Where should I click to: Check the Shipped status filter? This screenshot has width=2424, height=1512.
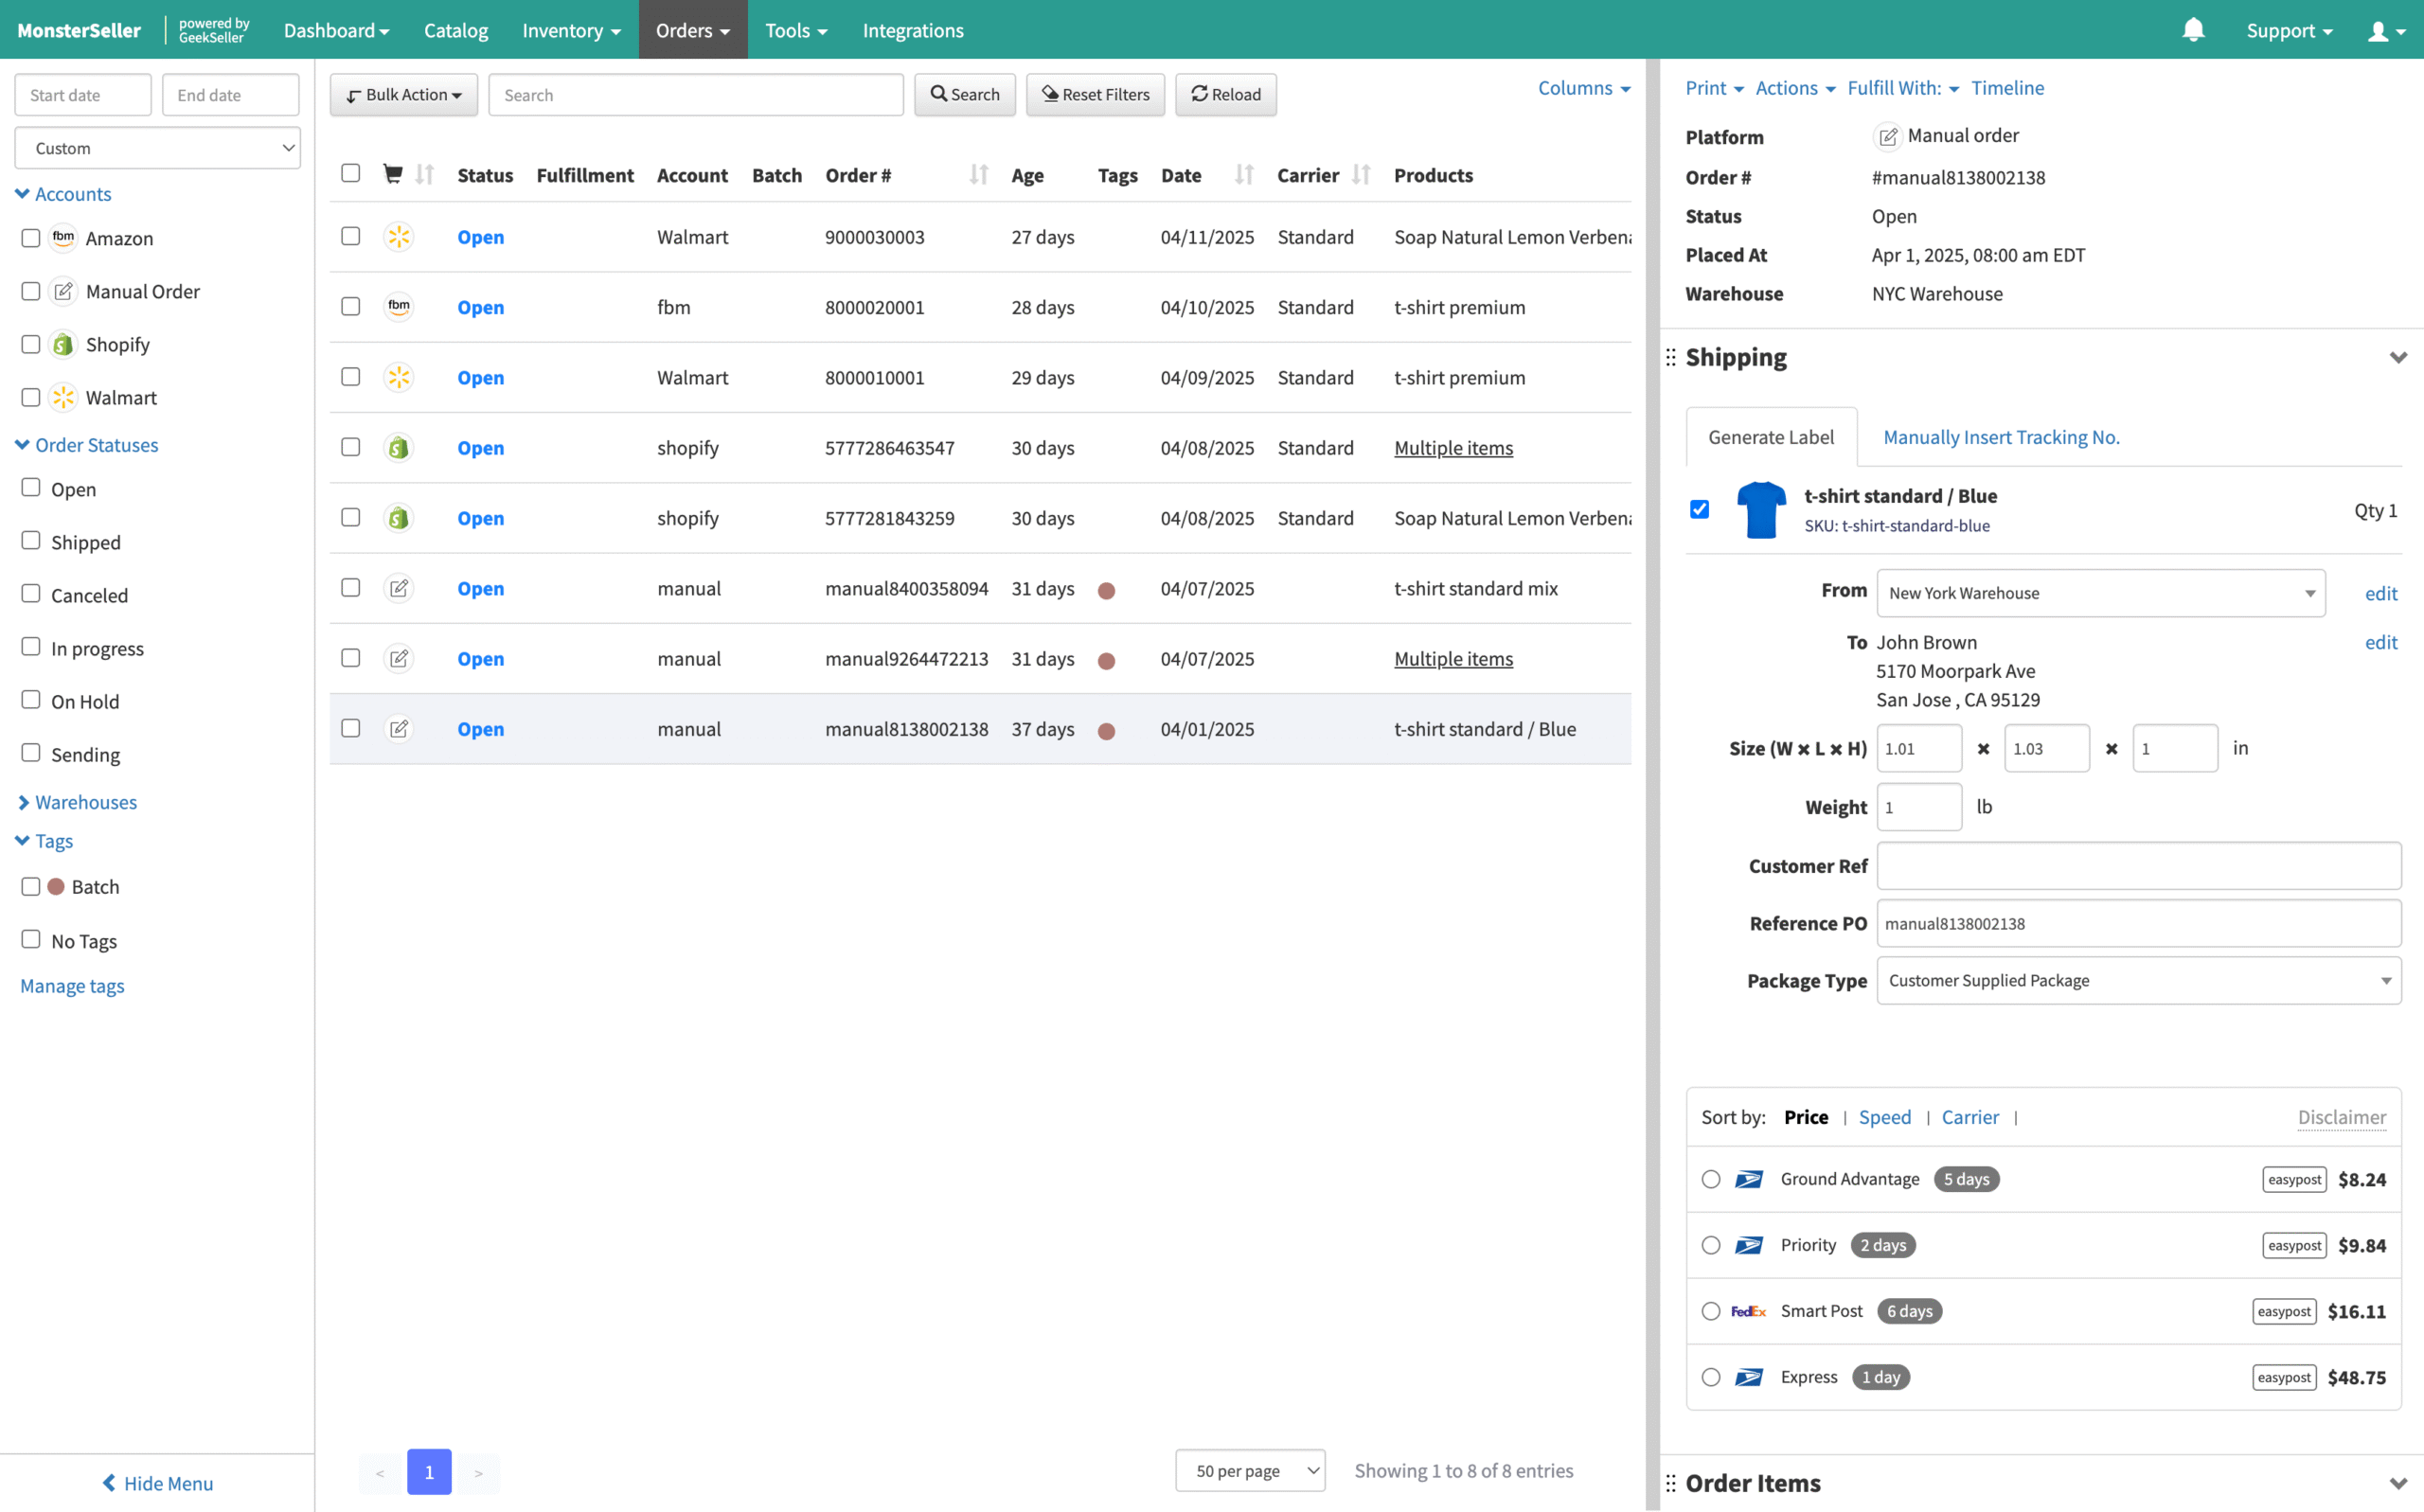pos(31,541)
